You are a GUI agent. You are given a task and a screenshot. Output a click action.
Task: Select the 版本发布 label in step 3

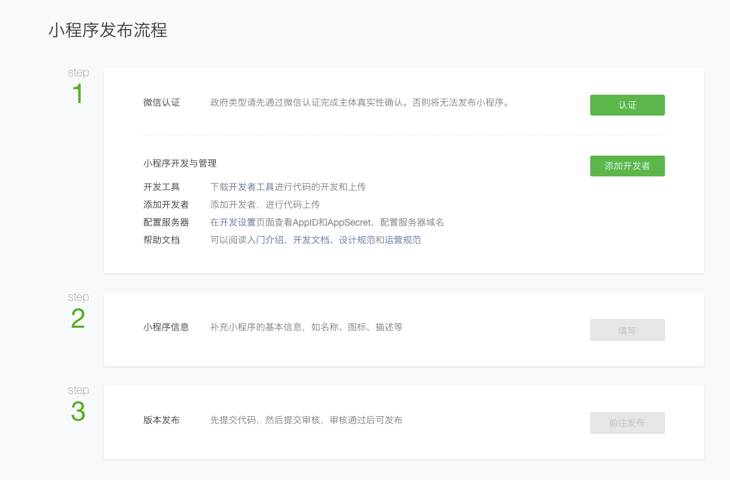[x=161, y=420]
